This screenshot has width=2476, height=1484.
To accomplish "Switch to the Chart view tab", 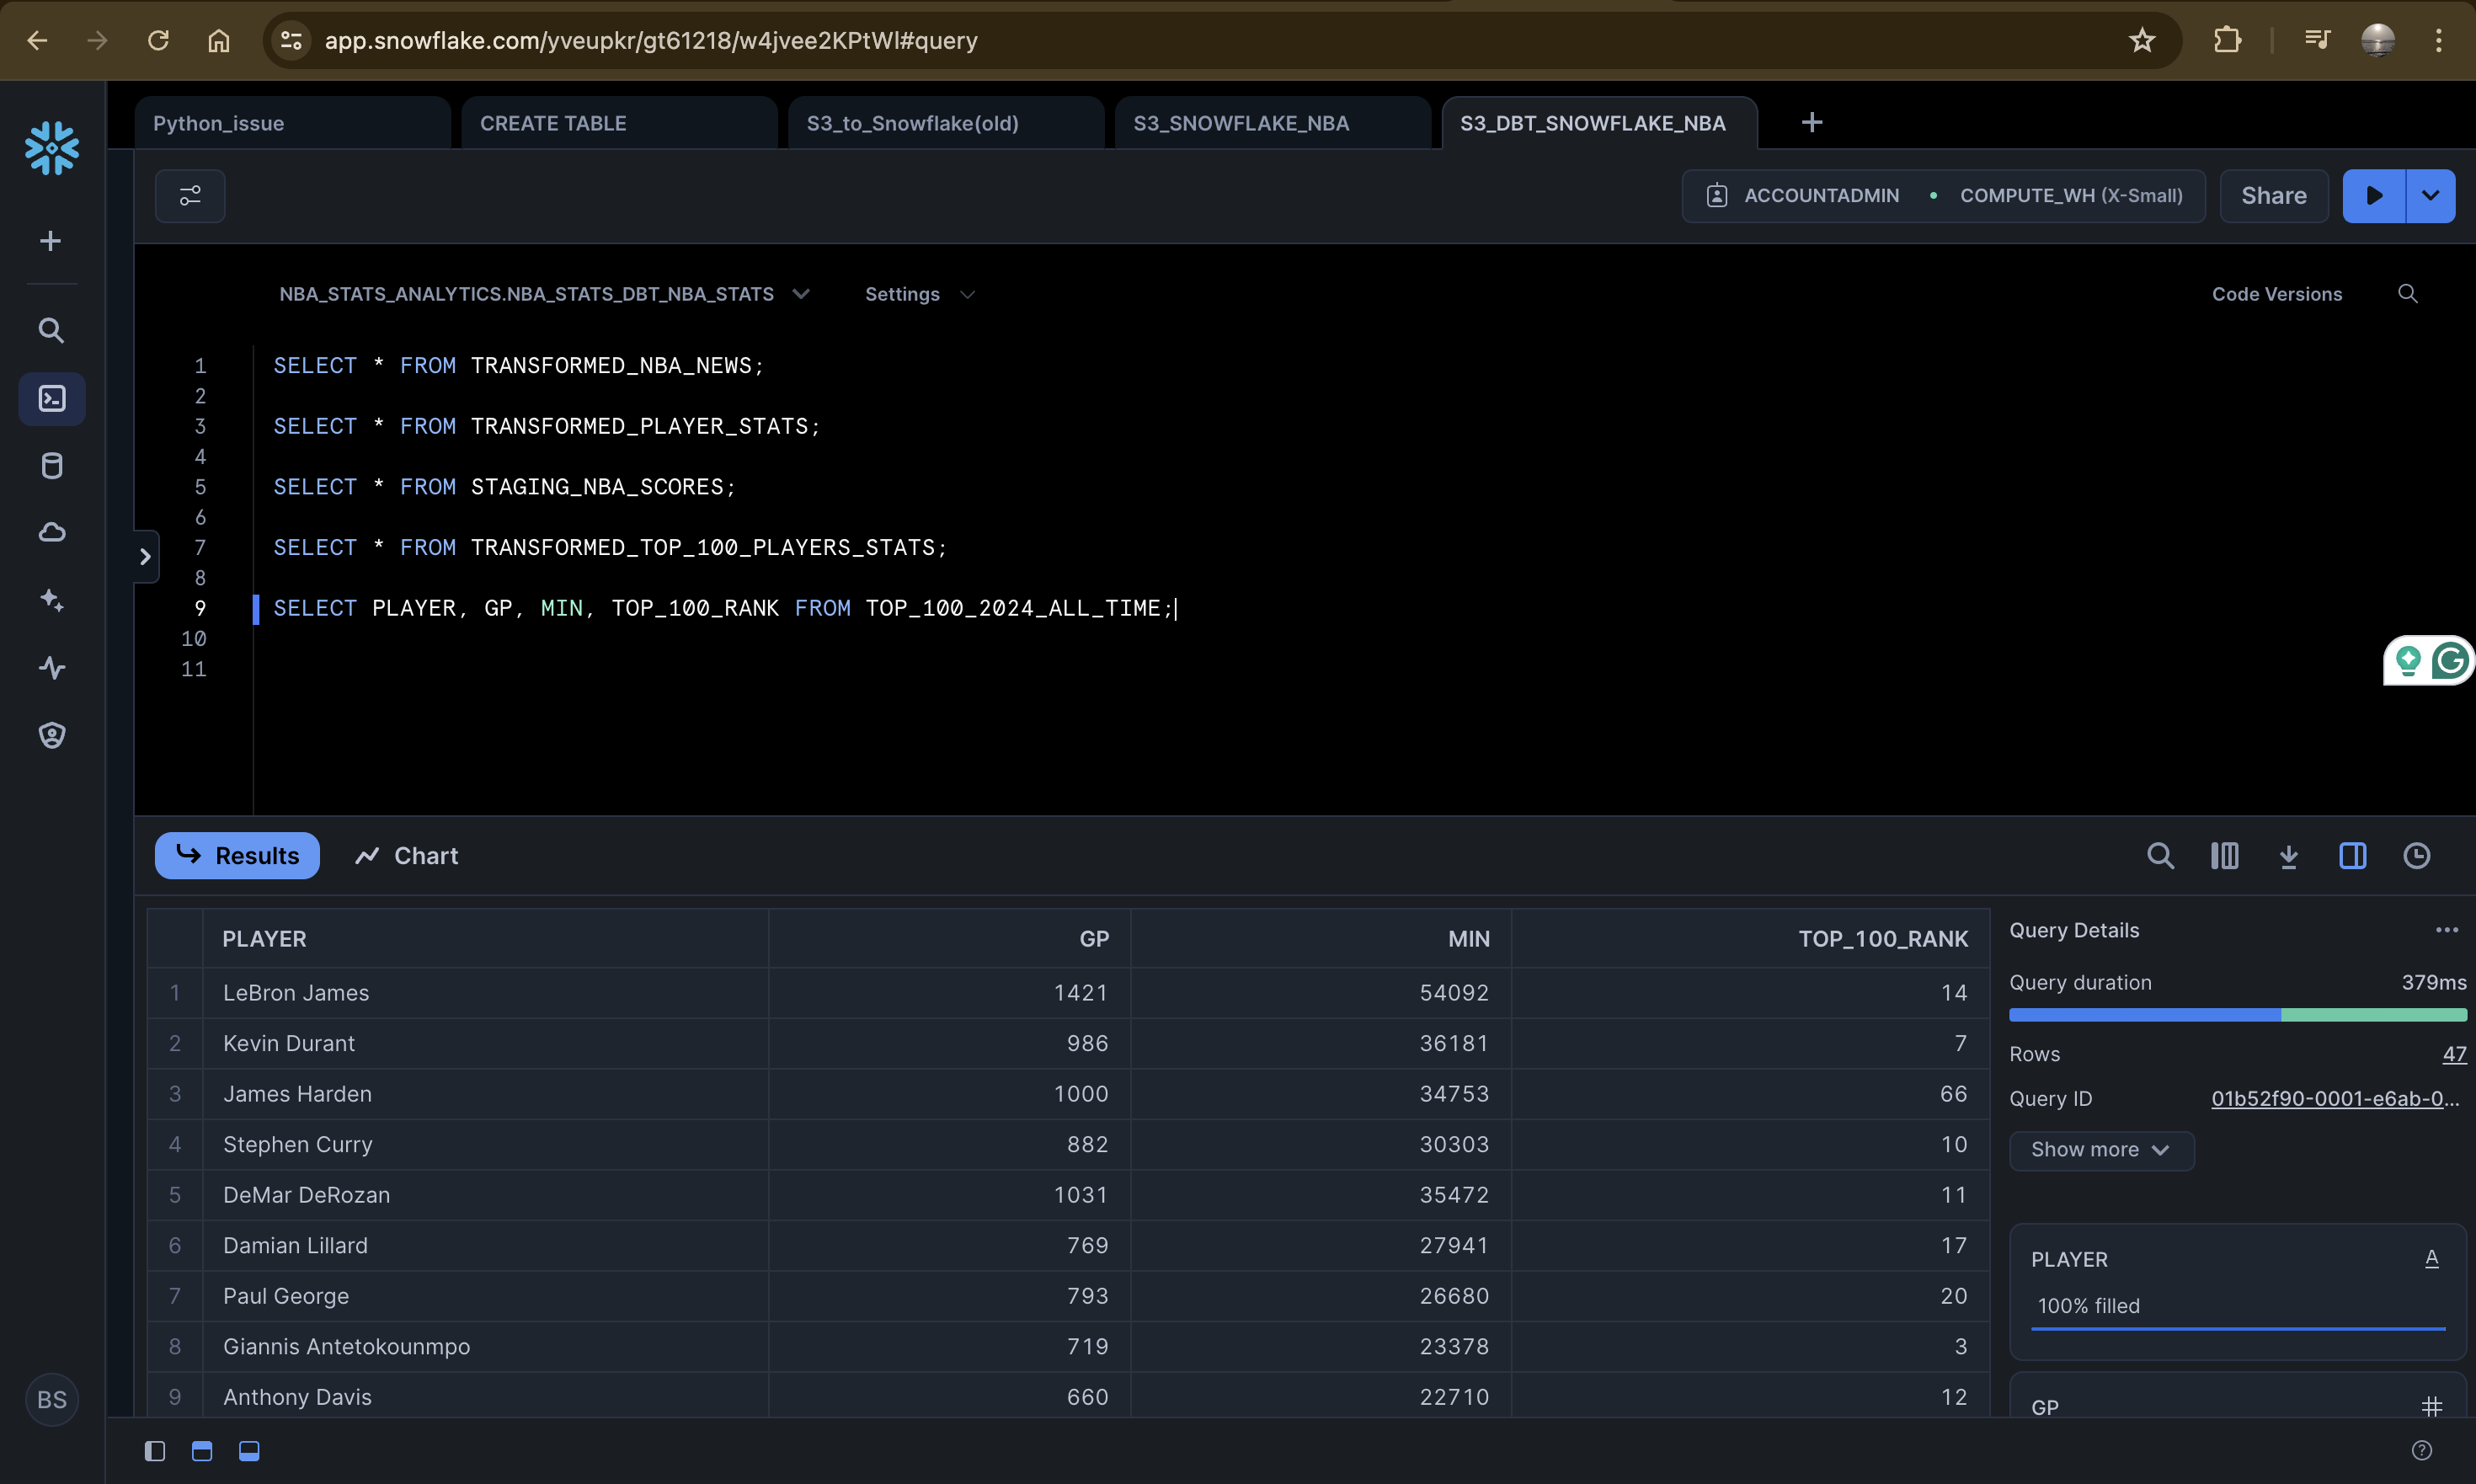I will pyautogui.click(x=407, y=856).
